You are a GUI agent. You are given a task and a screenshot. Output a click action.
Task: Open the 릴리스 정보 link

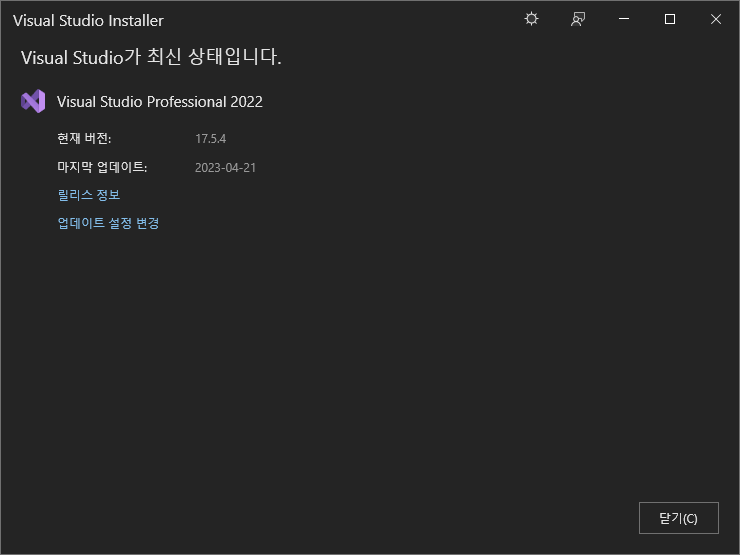click(x=89, y=195)
